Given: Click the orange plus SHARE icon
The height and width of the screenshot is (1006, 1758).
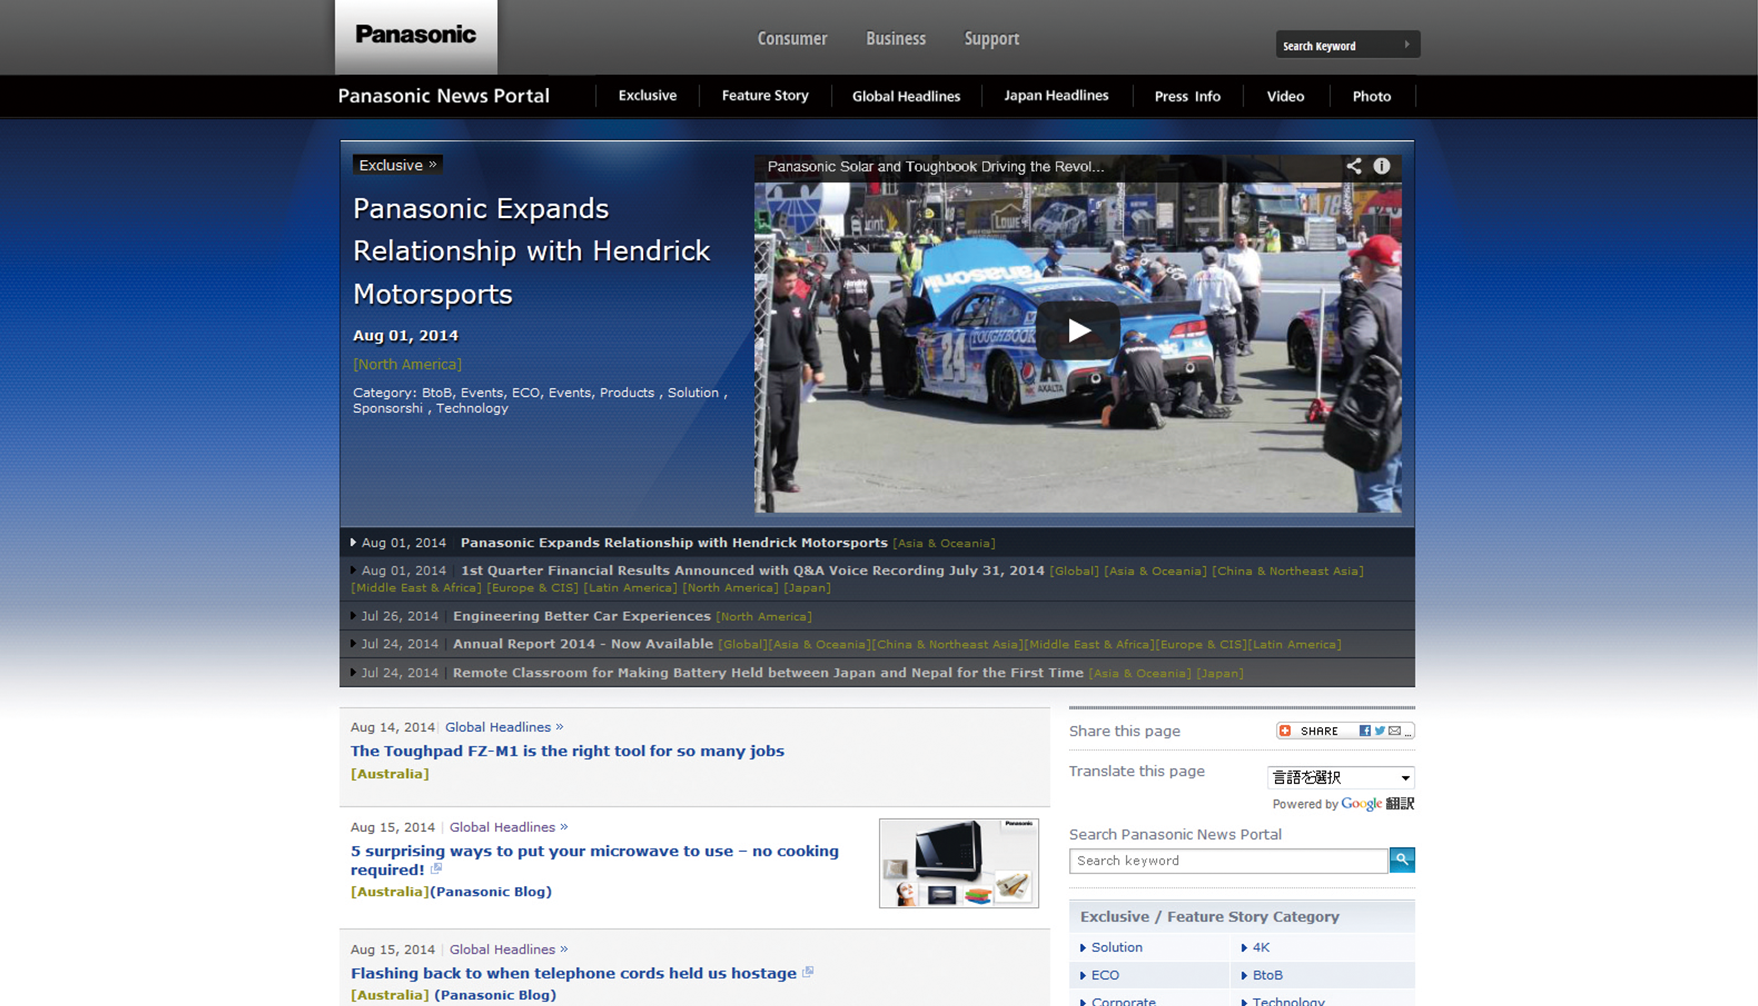Looking at the screenshot, I should 1285,731.
